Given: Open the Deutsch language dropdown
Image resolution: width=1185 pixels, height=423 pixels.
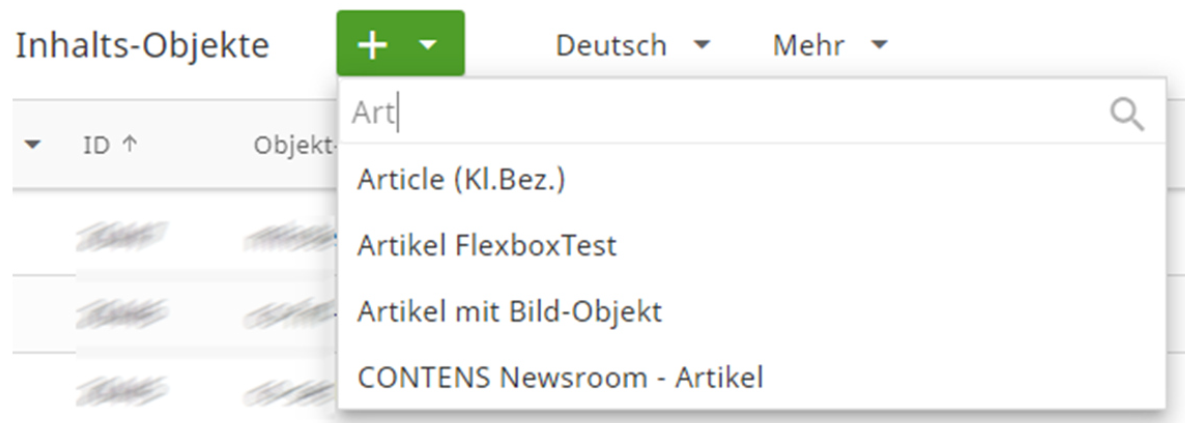Looking at the screenshot, I should [632, 45].
